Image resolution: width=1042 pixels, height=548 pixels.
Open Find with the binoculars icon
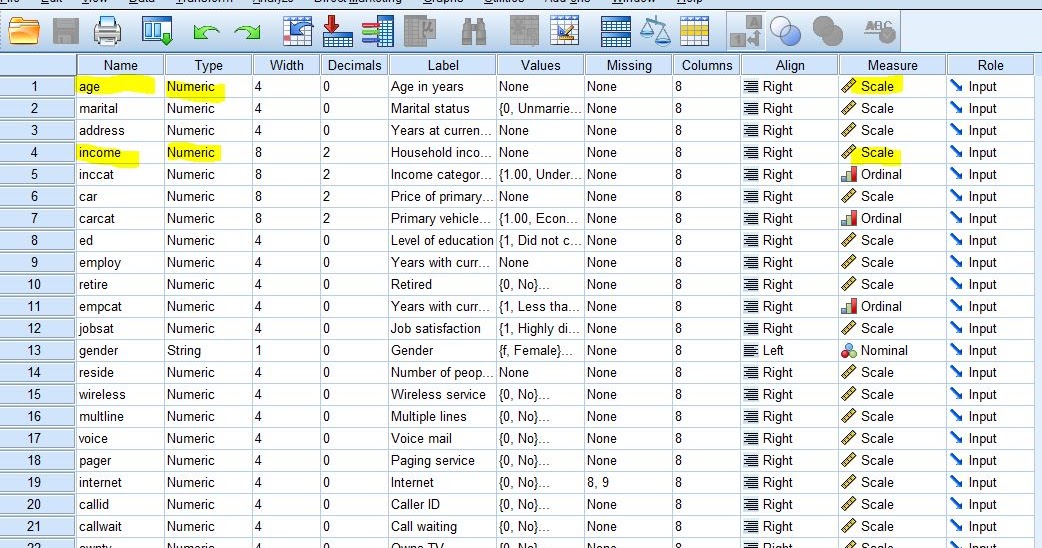(x=474, y=31)
